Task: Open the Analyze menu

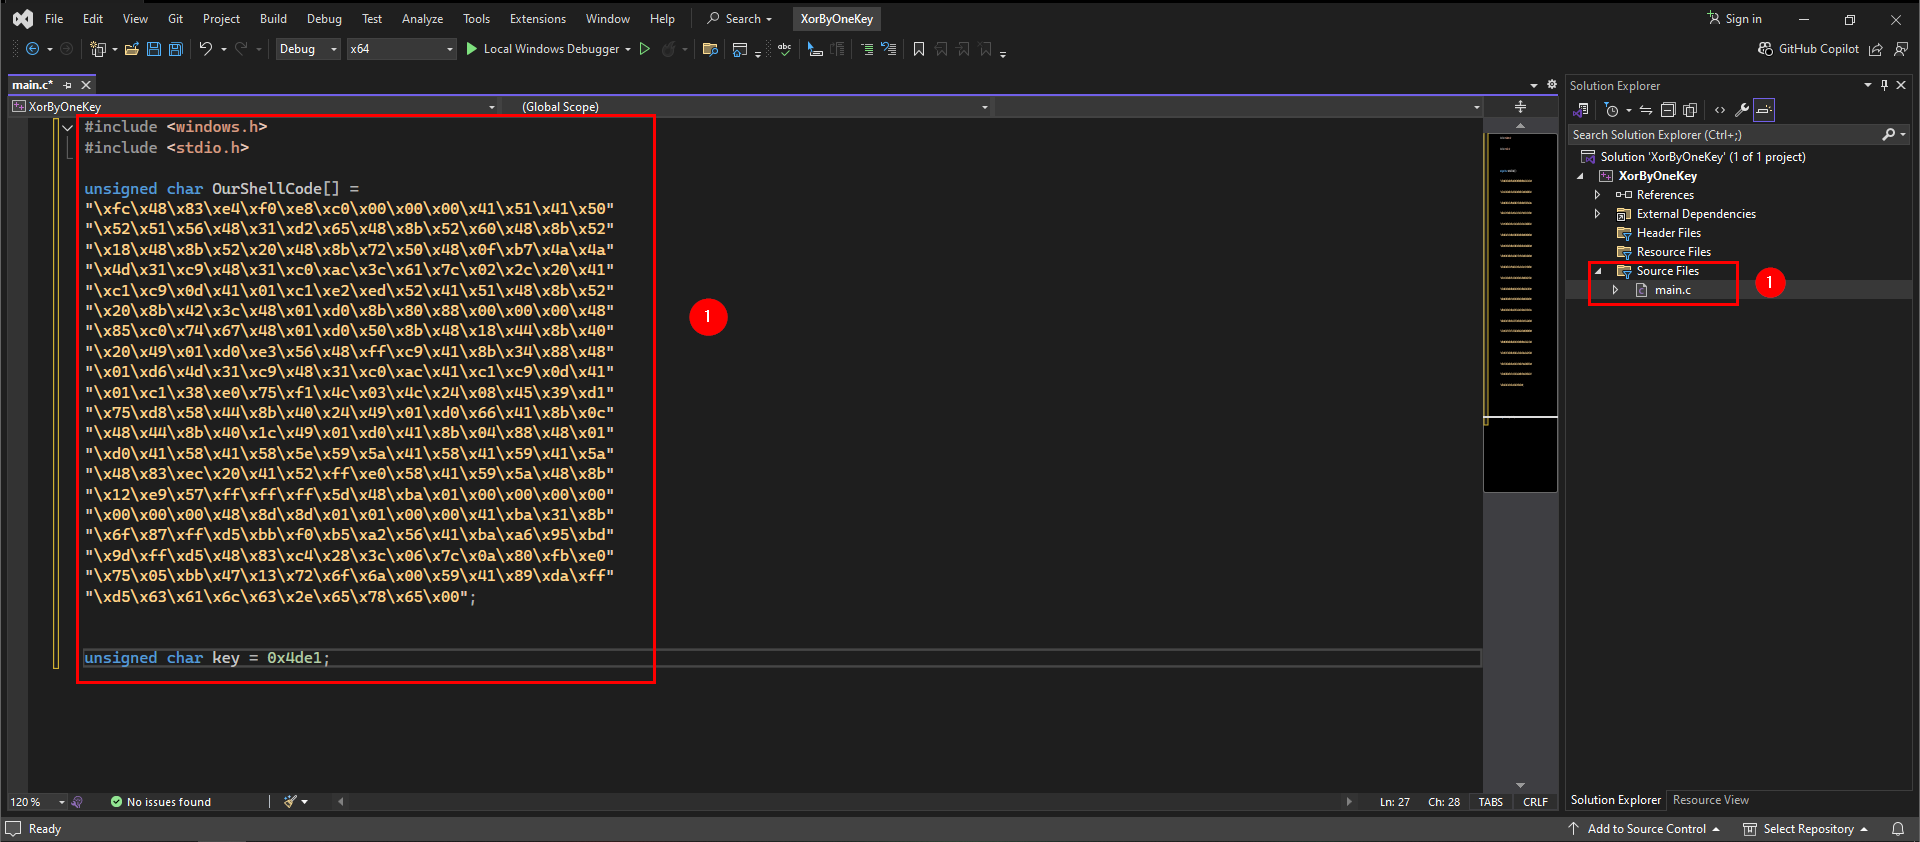Action: (422, 19)
